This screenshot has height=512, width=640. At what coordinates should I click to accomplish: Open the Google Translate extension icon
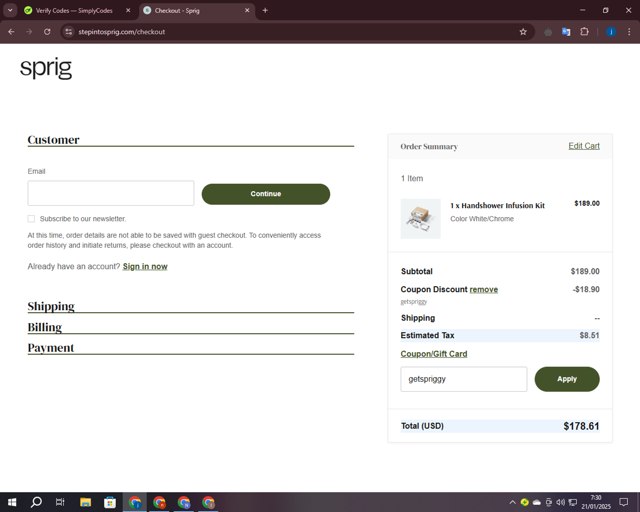click(566, 32)
